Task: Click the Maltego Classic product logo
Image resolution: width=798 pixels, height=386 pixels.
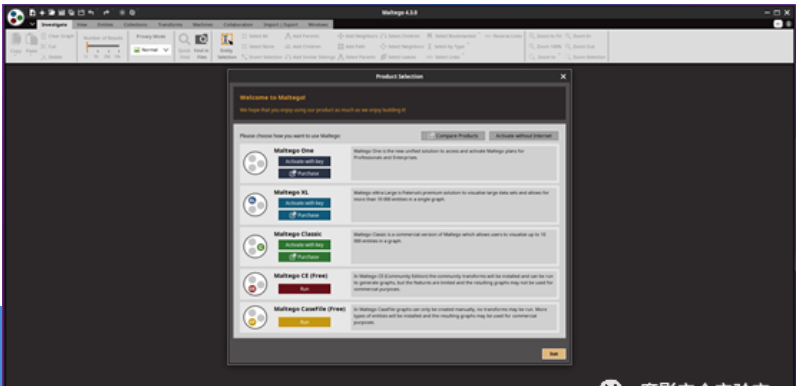Action: click(x=255, y=246)
